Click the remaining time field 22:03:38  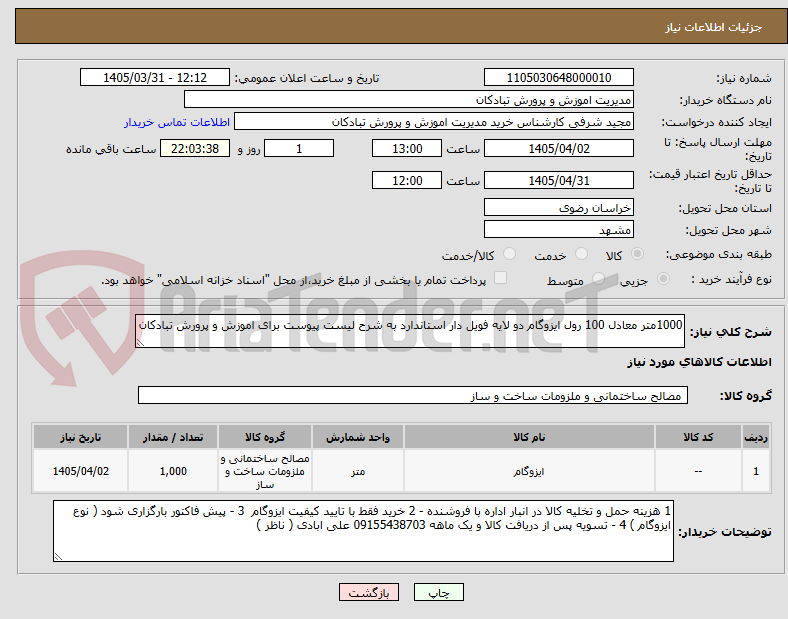pyautogui.click(x=195, y=148)
